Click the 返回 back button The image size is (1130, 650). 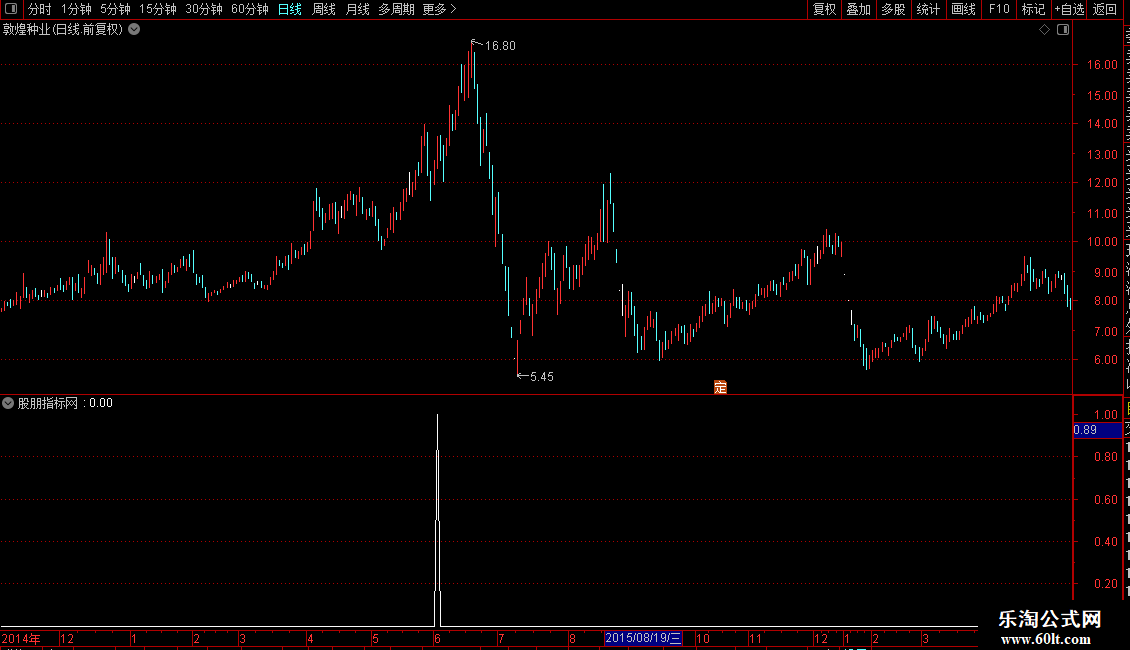click(x=1104, y=9)
